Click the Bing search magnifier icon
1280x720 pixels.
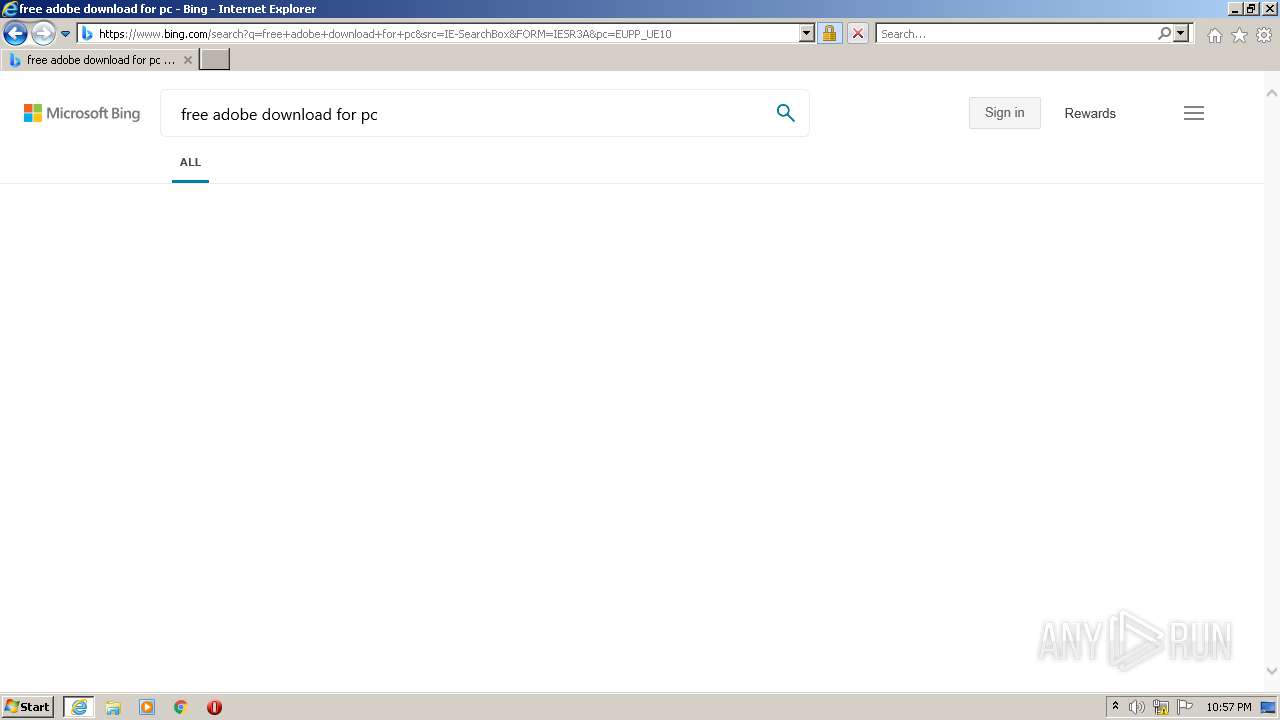tap(786, 113)
